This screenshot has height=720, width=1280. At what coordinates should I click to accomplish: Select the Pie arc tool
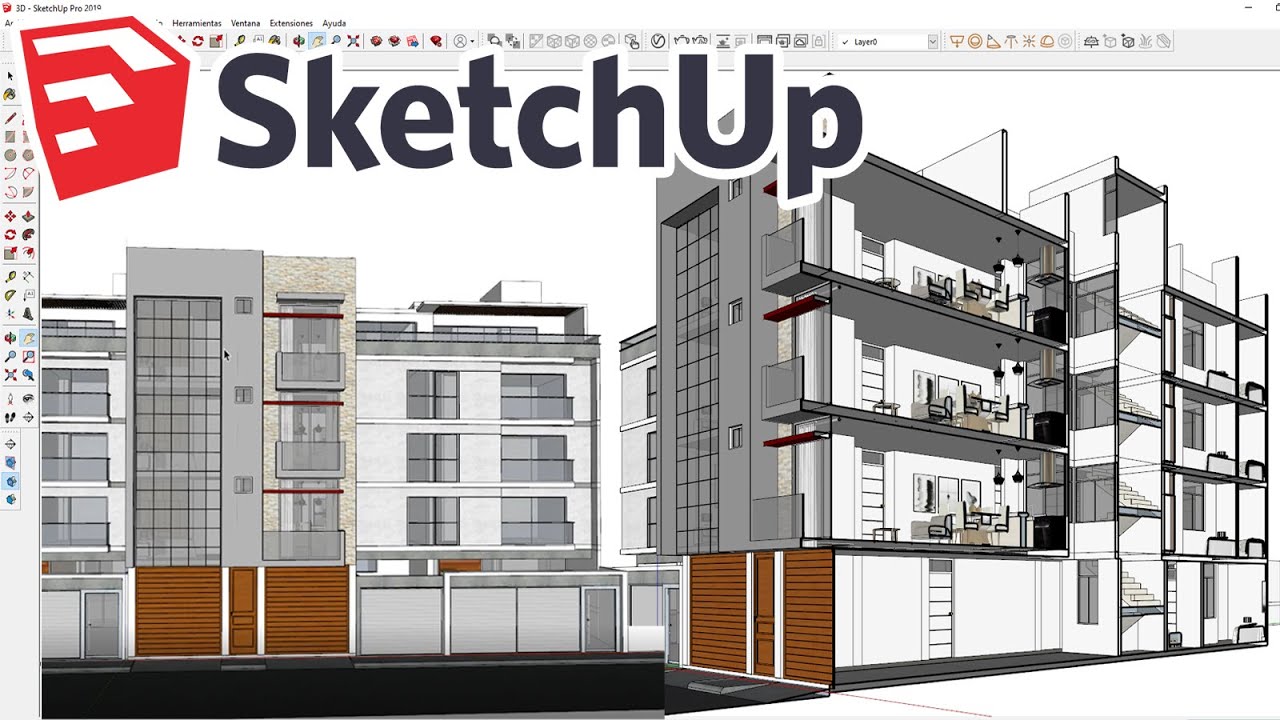pyautogui.click(x=28, y=192)
